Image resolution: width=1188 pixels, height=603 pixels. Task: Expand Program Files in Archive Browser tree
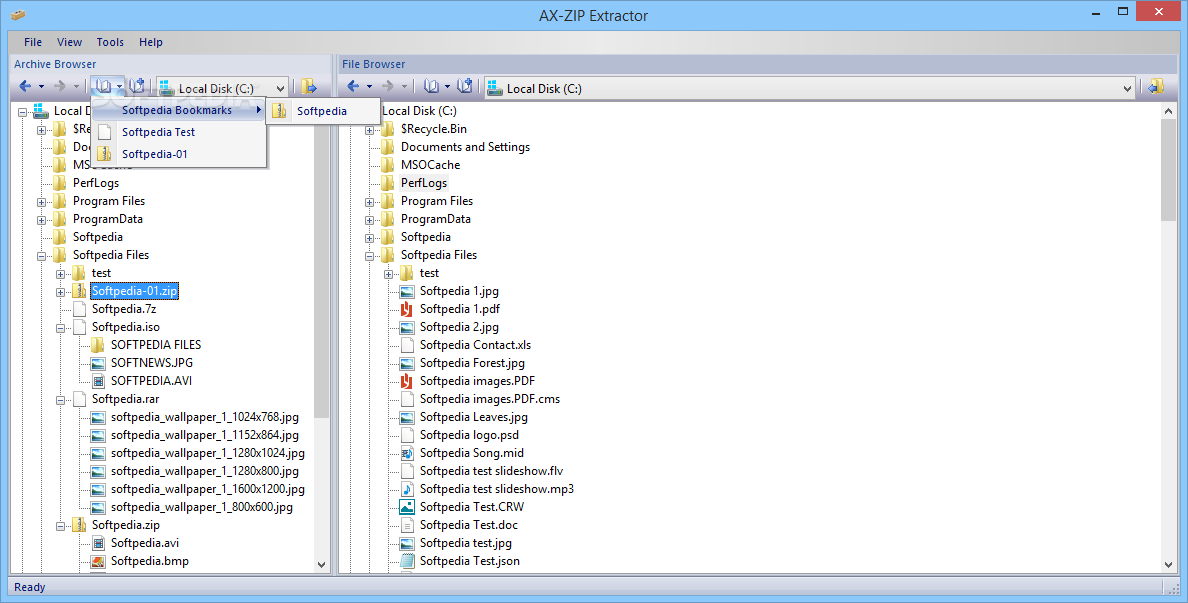click(42, 202)
